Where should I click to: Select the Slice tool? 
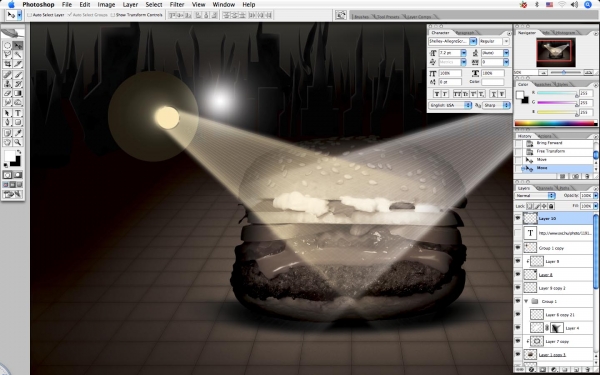click(18, 64)
